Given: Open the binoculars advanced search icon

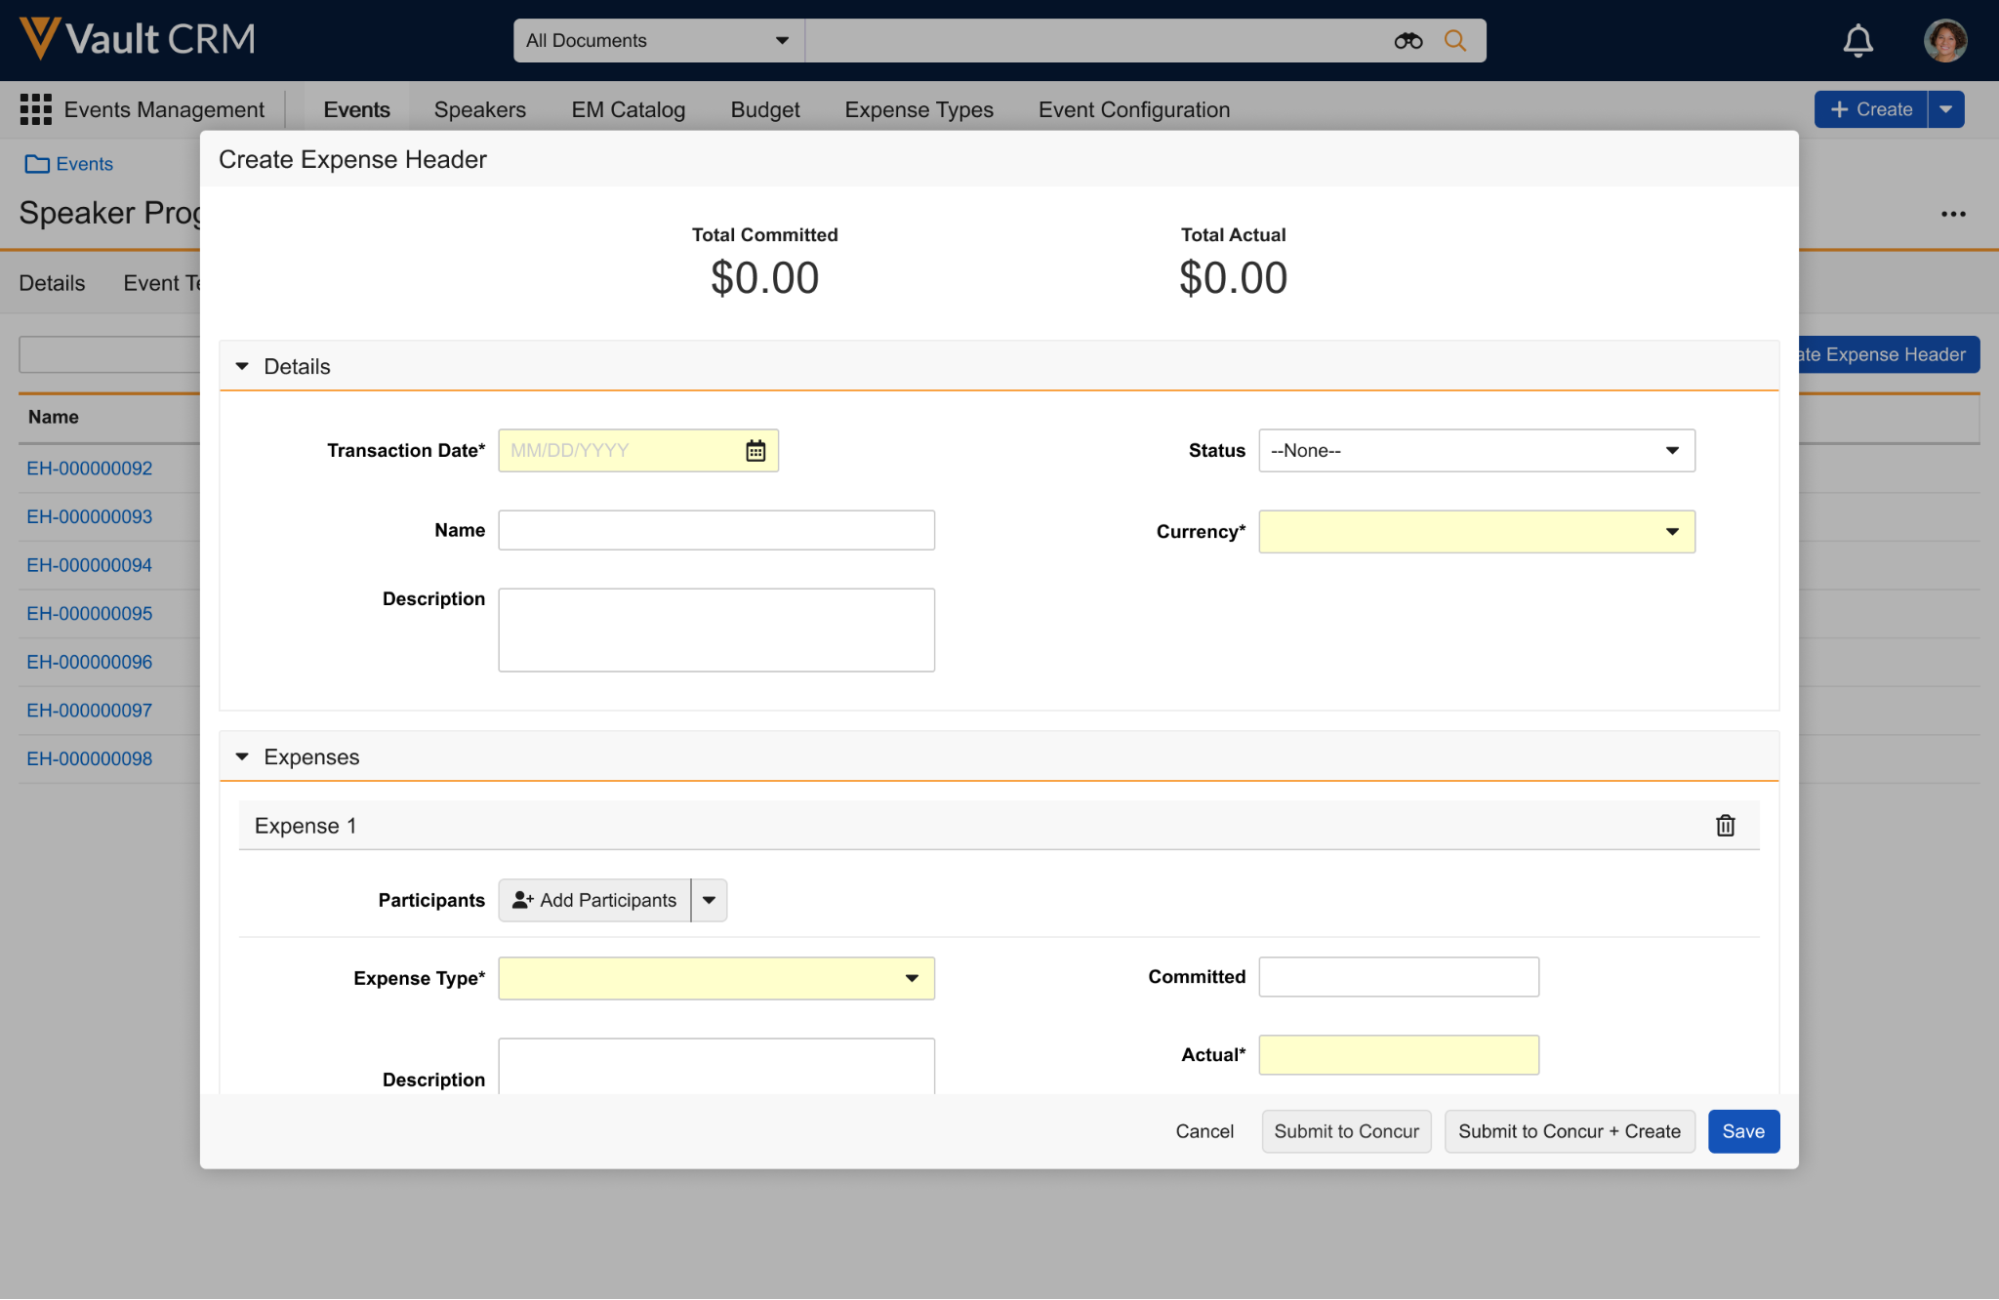Looking at the screenshot, I should 1408,41.
